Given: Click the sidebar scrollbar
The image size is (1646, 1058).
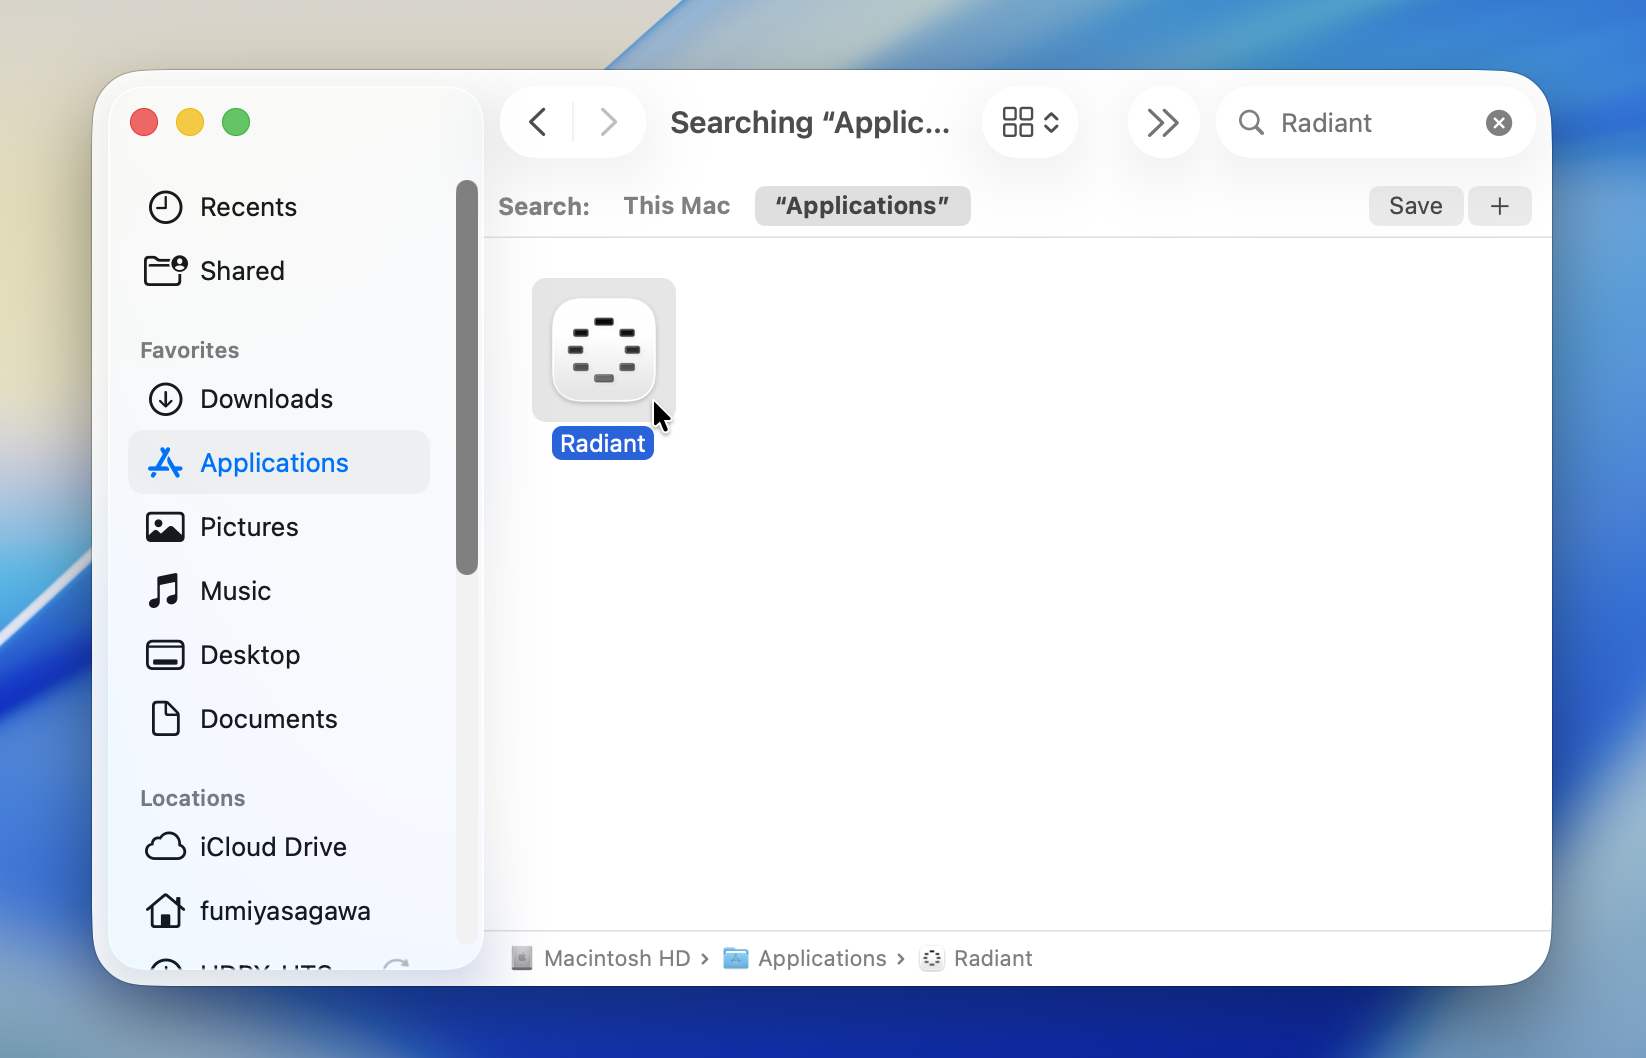Looking at the screenshot, I should tap(467, 375).
